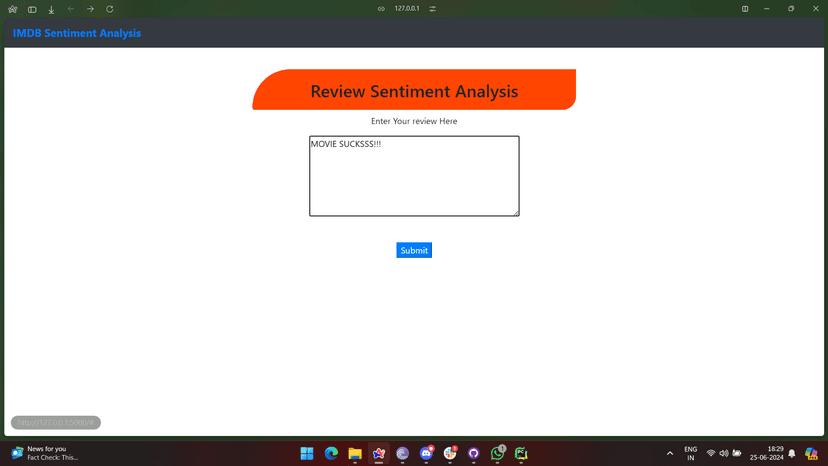Focus the review text area
Screen dimensions: 828x466
point(414,176)
